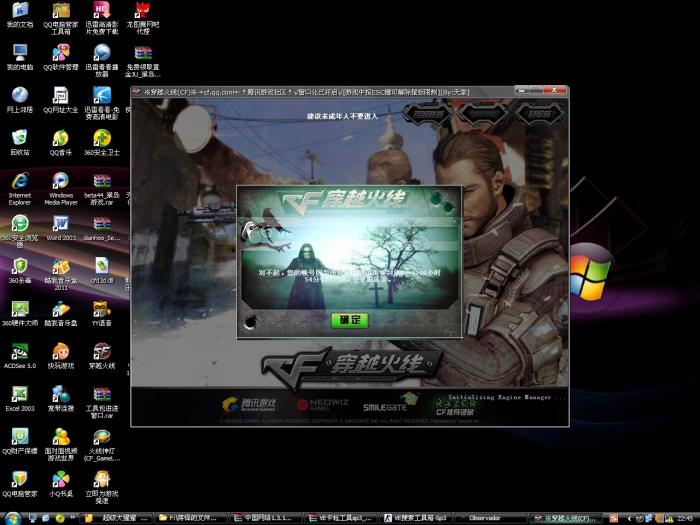Click the Razer CF推荐键鼠 logo
The height and width of the screenshot is (525, 700).
tap(455, 407)
